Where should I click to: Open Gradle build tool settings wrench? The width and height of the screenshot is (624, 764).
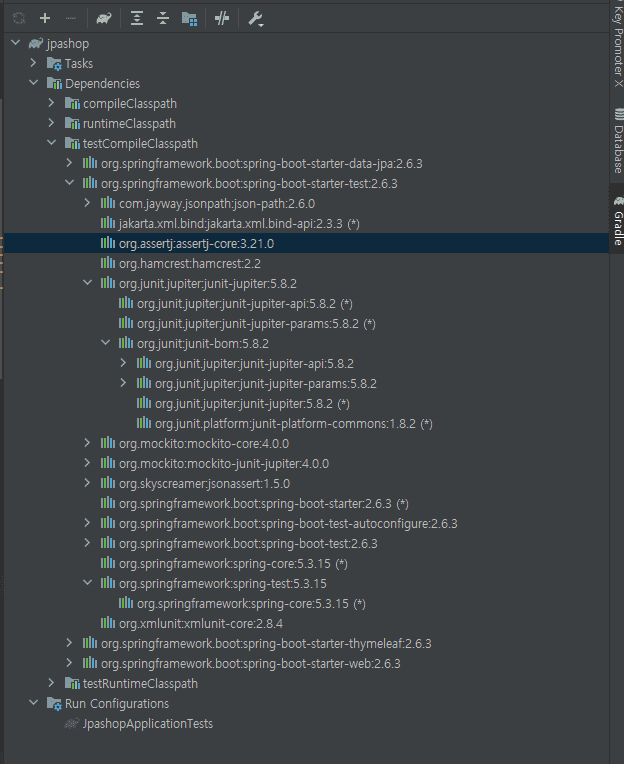click(255, 19)
